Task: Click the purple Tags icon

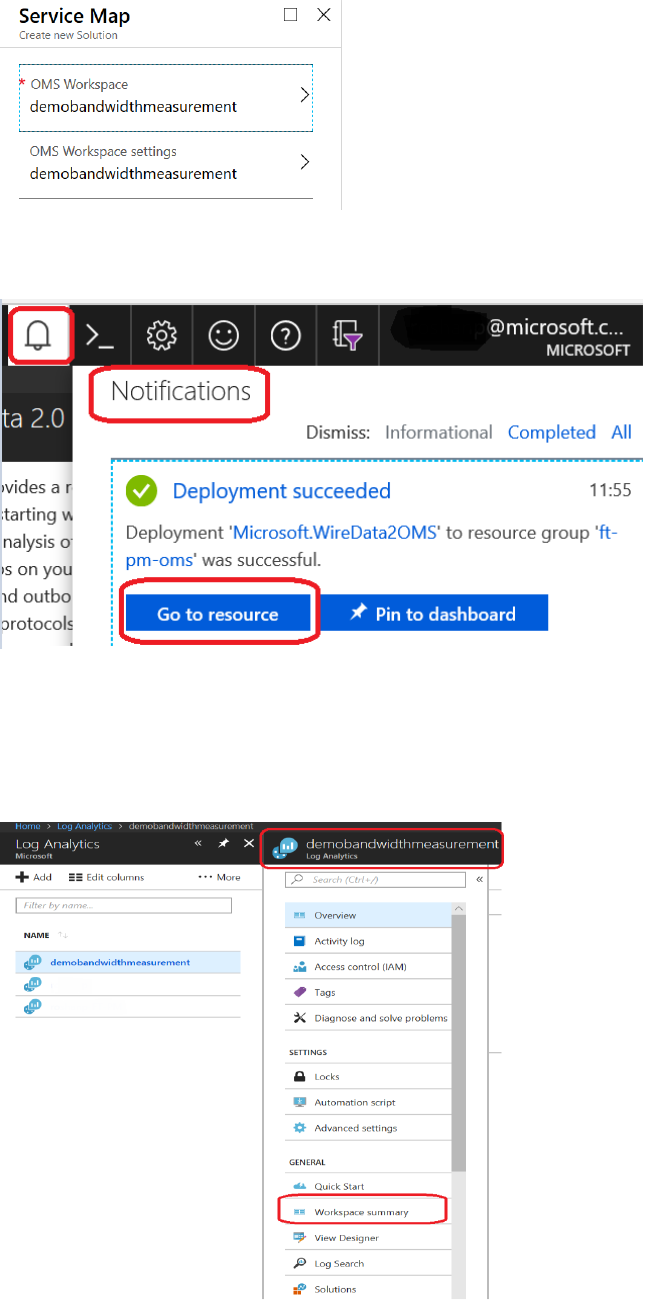Action: coord(299,992)
